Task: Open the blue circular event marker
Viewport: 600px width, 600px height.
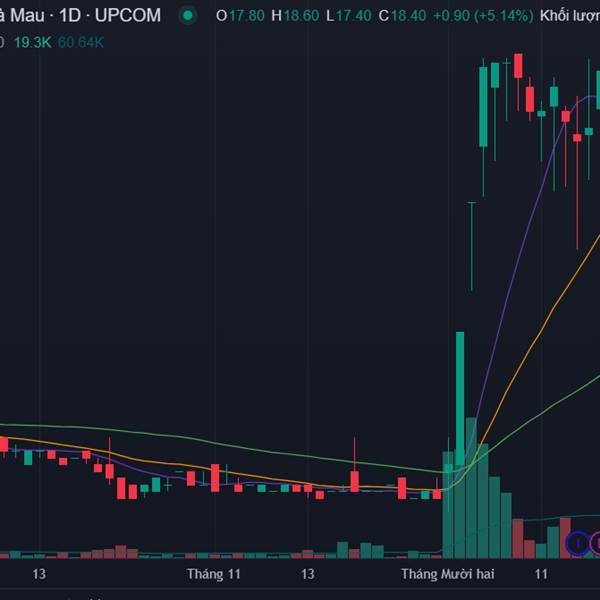Action: click(x=577, y=543)
